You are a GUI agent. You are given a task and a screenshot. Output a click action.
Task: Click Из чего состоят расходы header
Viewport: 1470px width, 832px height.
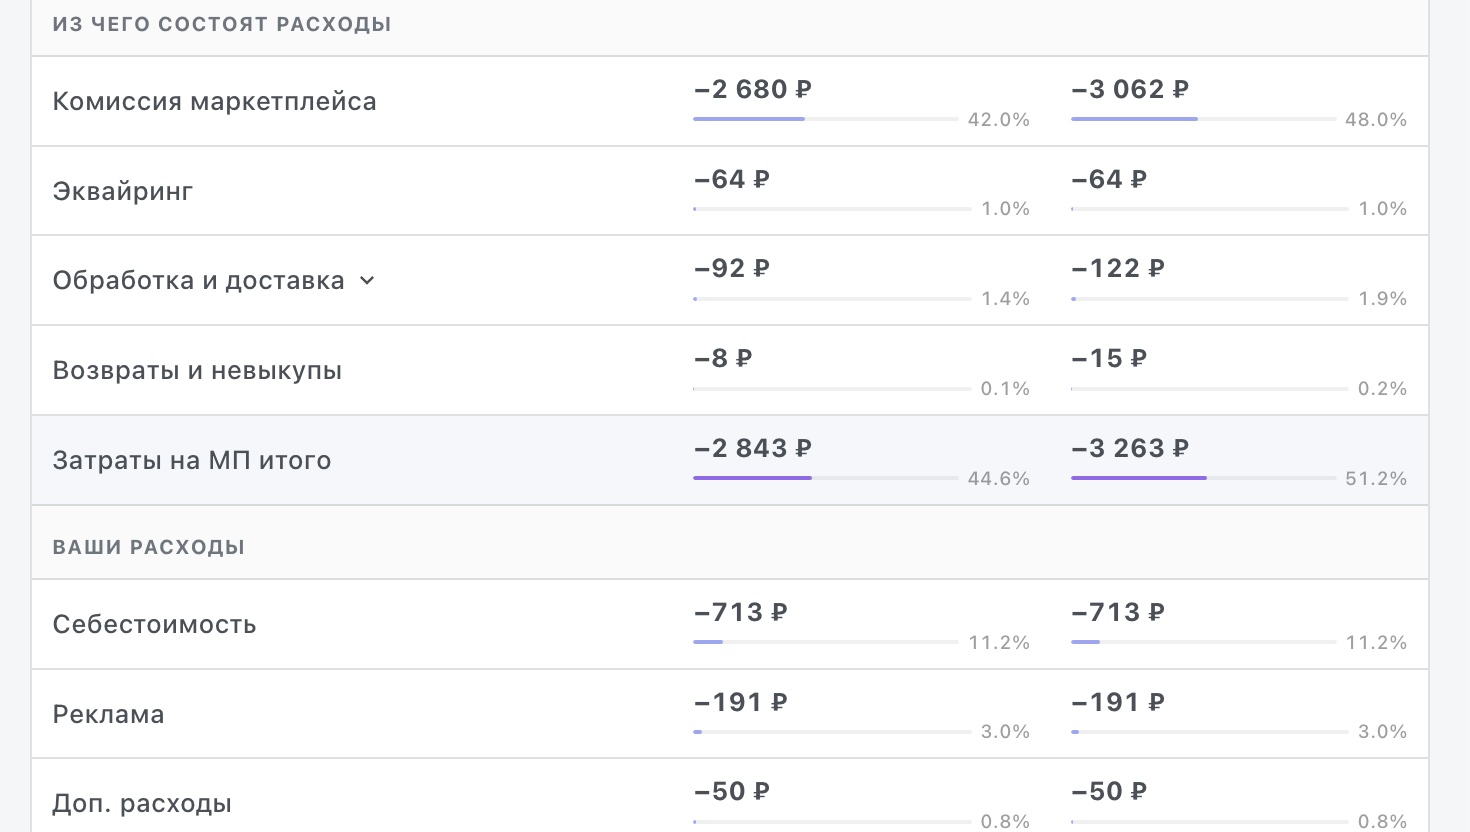click(222, 24)
